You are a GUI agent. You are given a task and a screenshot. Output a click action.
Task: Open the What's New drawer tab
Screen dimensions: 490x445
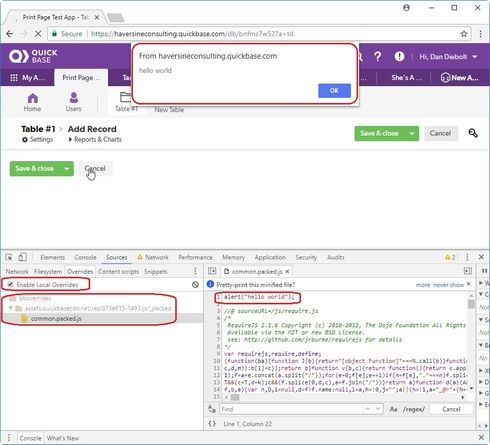tap(63, 438)
